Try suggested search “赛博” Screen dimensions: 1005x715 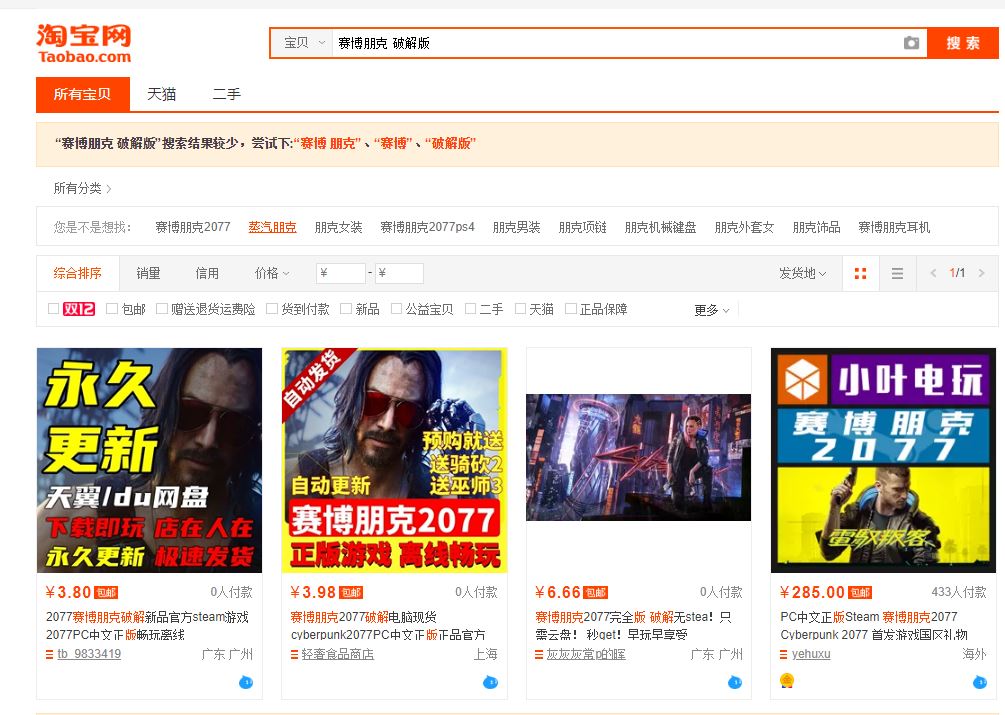tap(393, 143)
